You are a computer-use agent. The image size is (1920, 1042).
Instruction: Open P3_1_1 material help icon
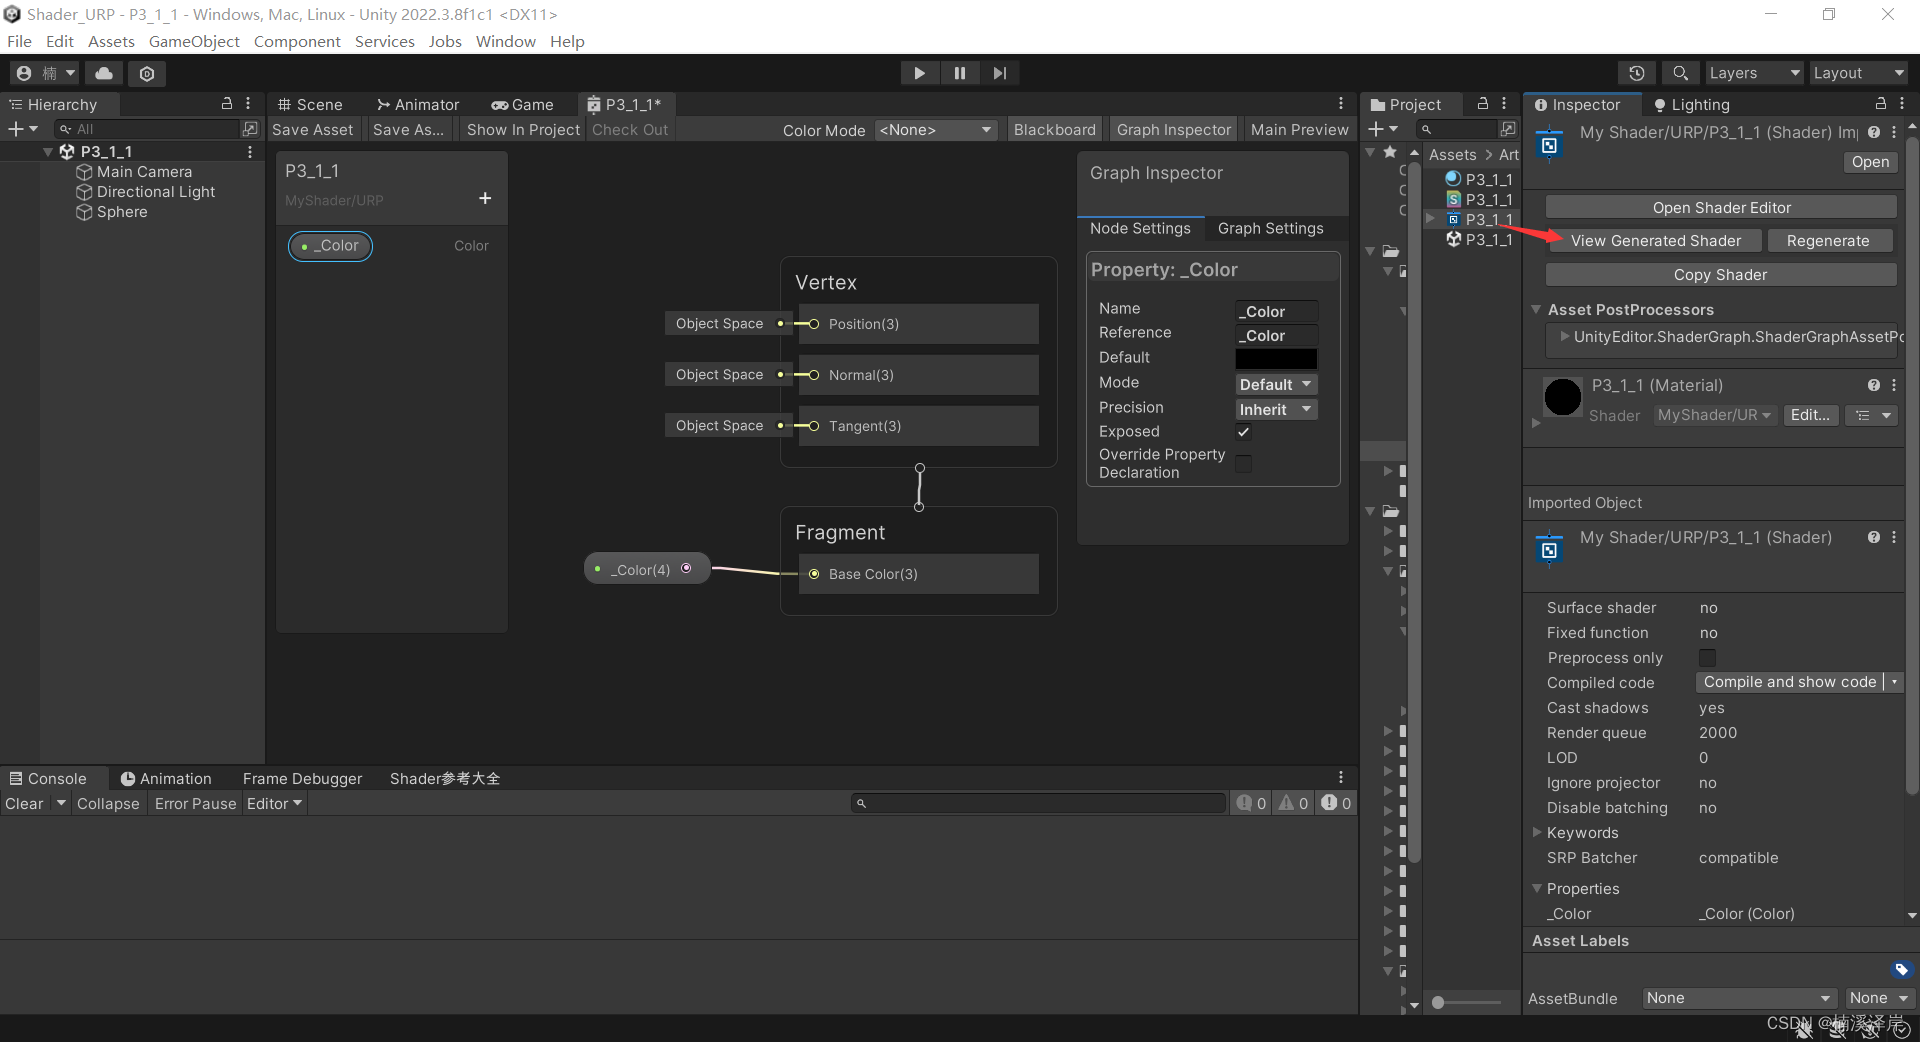[1874, 385]
